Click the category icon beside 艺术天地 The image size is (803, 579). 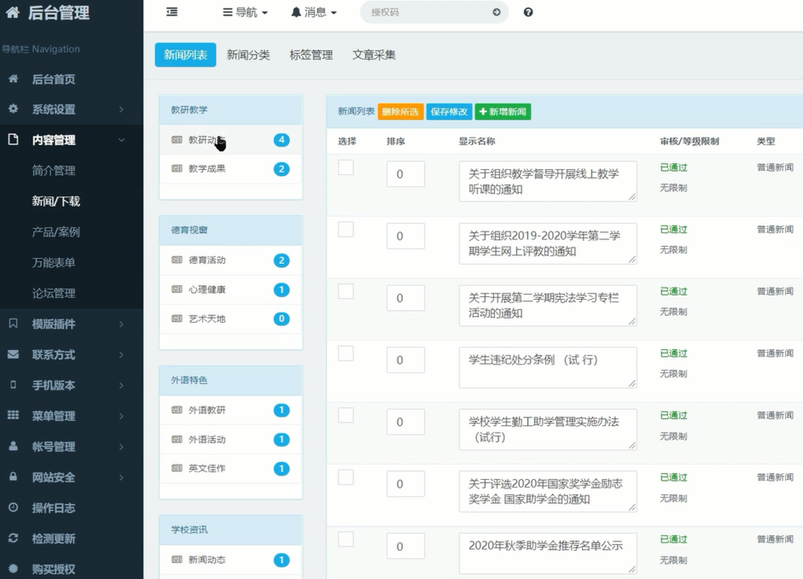(x=177, y=318)
